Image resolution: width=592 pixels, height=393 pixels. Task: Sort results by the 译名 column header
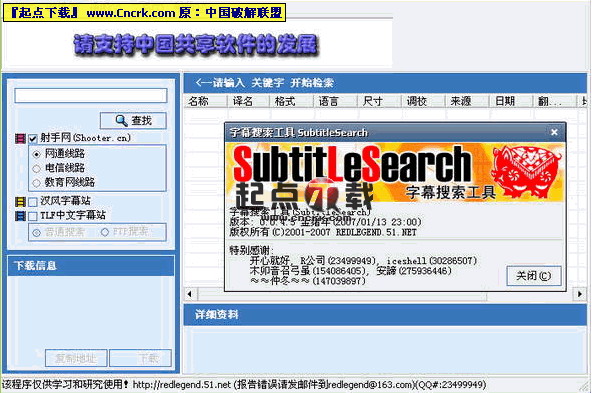(x=248, y=101)
